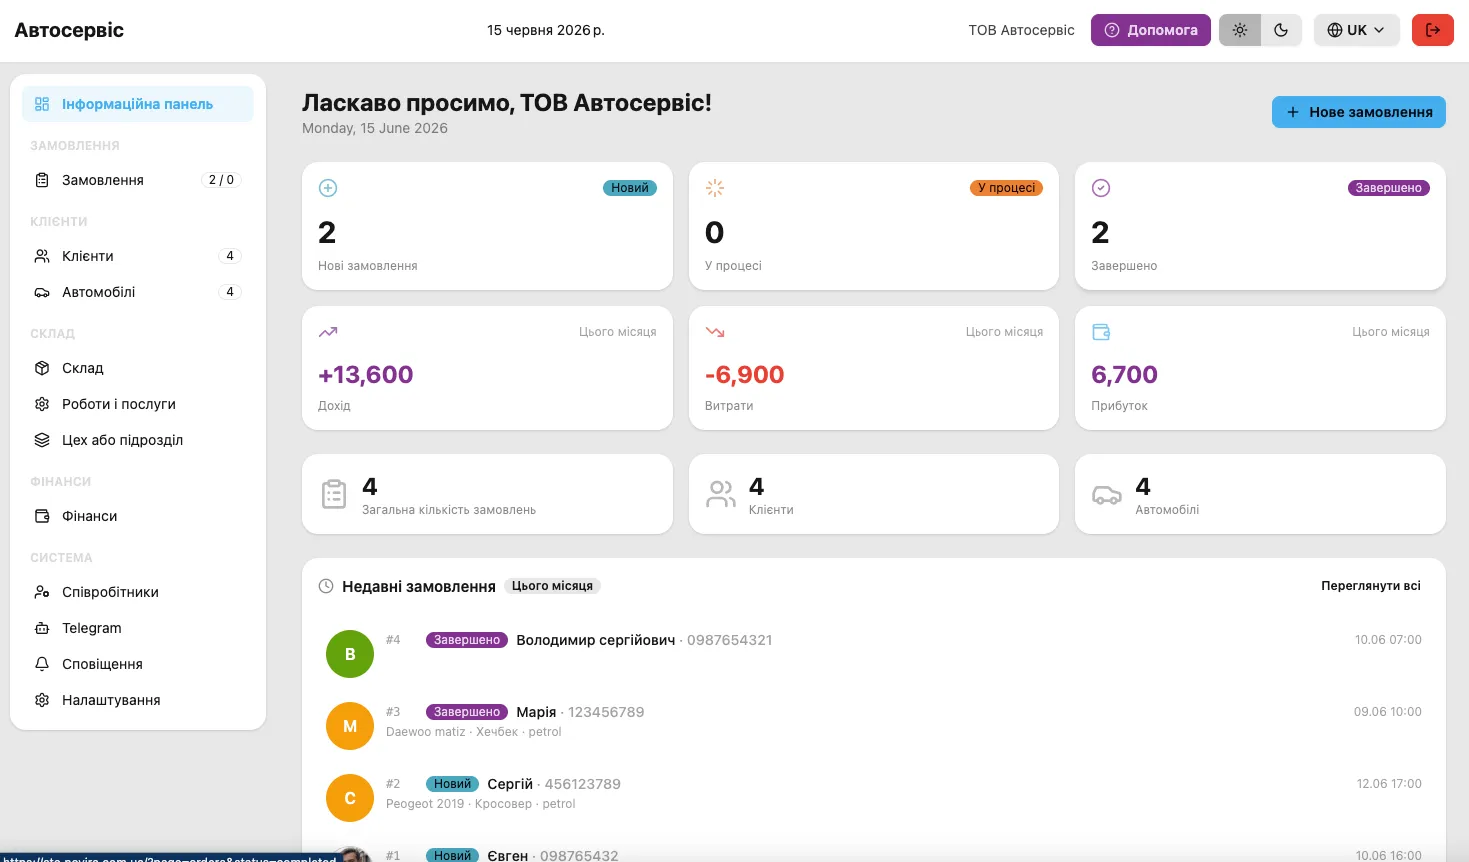Click the purple Завершено badge on card

point(1389,188)
